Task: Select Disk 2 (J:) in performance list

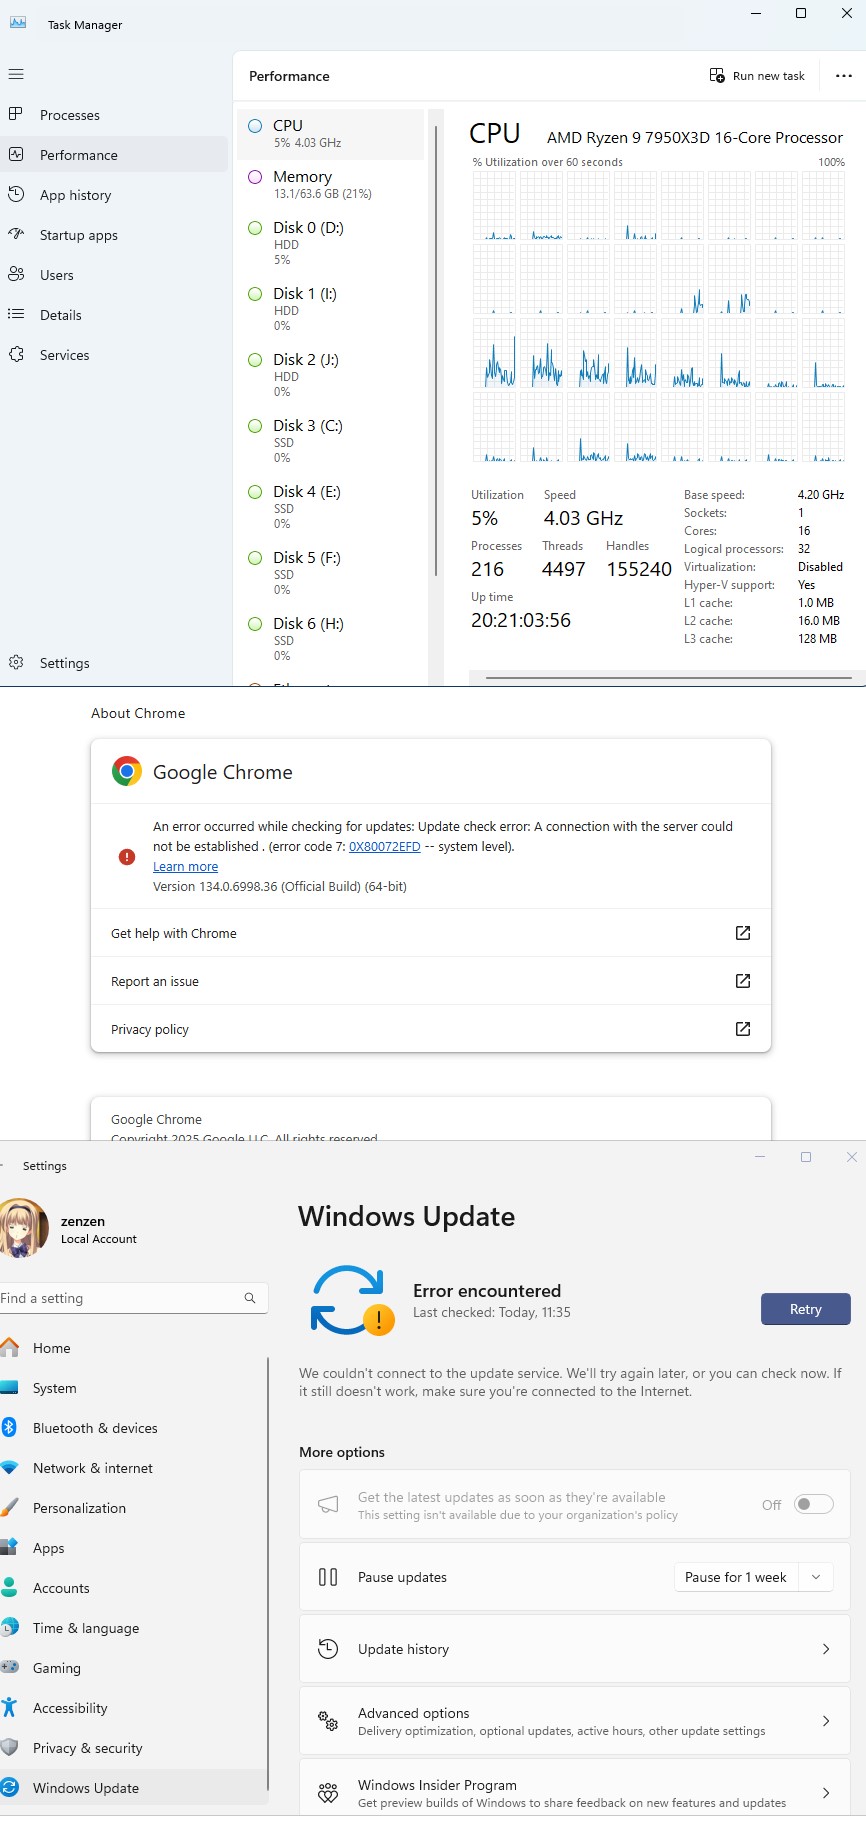Action: [331, 375]
